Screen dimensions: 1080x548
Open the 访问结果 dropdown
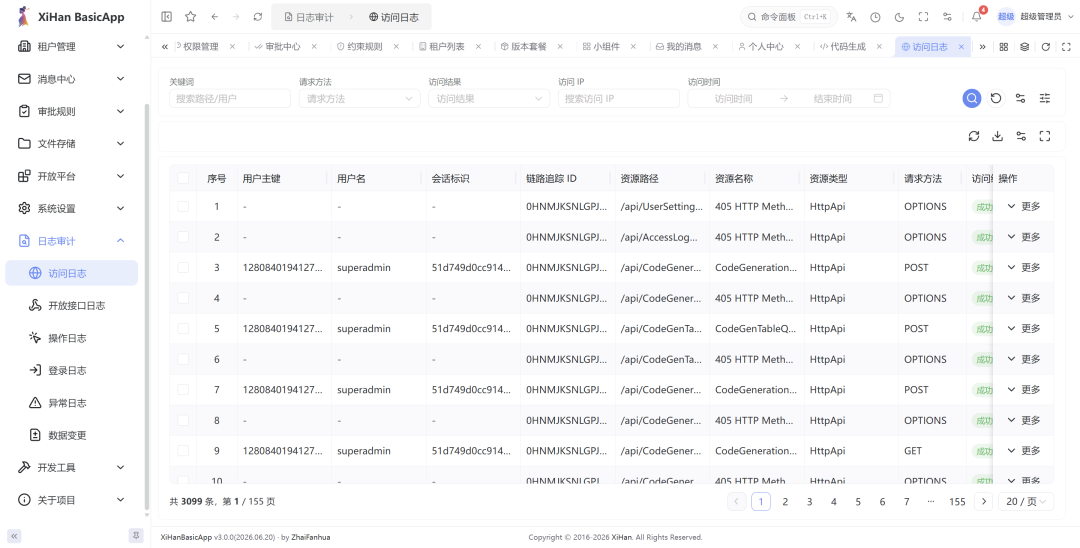pos(489,98)
